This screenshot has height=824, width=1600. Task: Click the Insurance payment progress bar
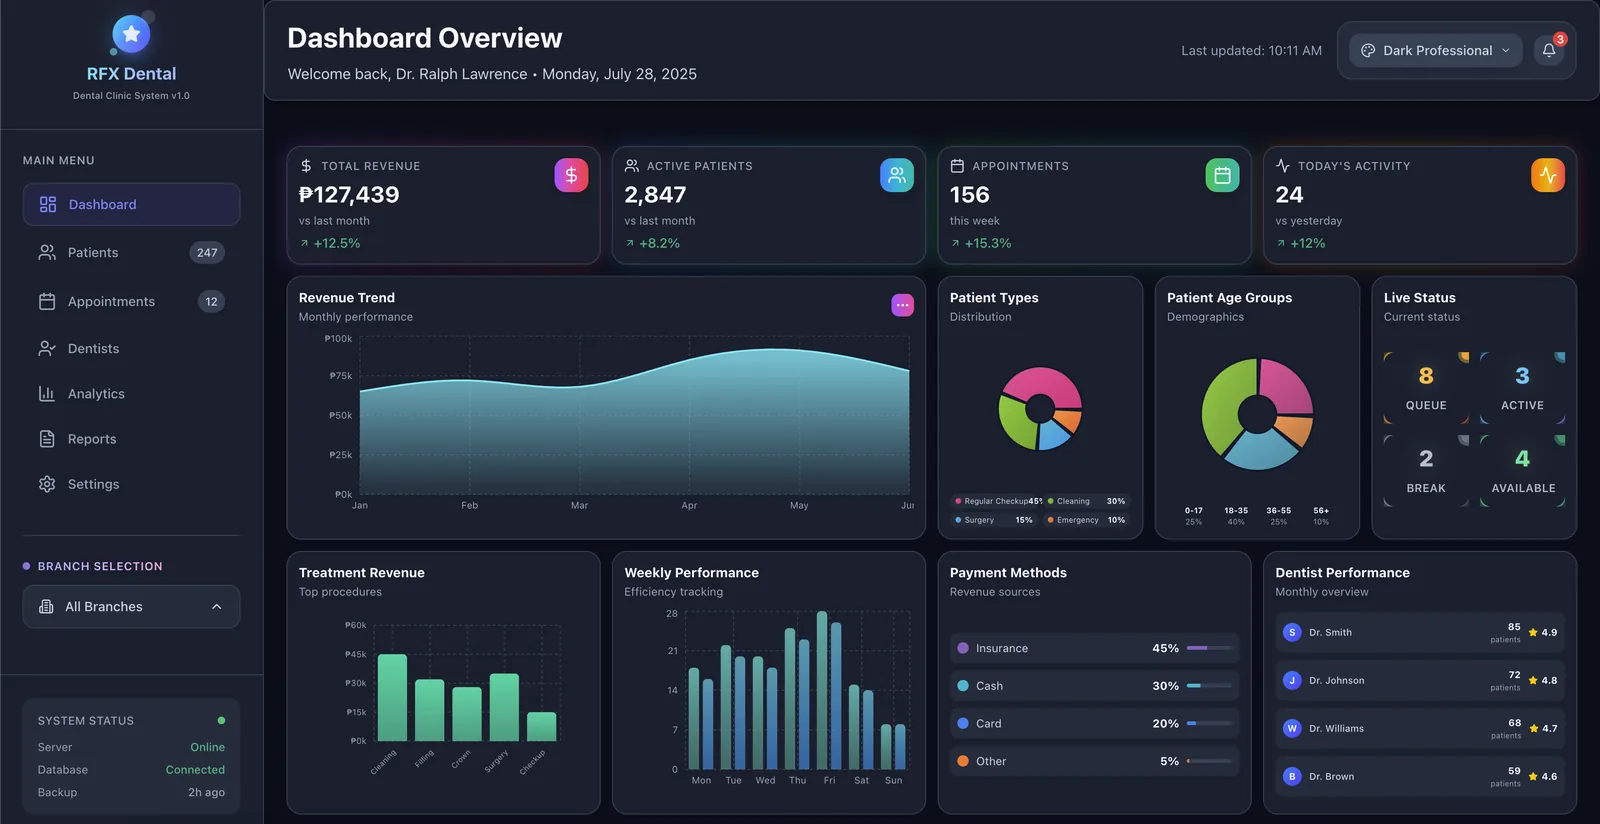click(x=1209, y=649)
